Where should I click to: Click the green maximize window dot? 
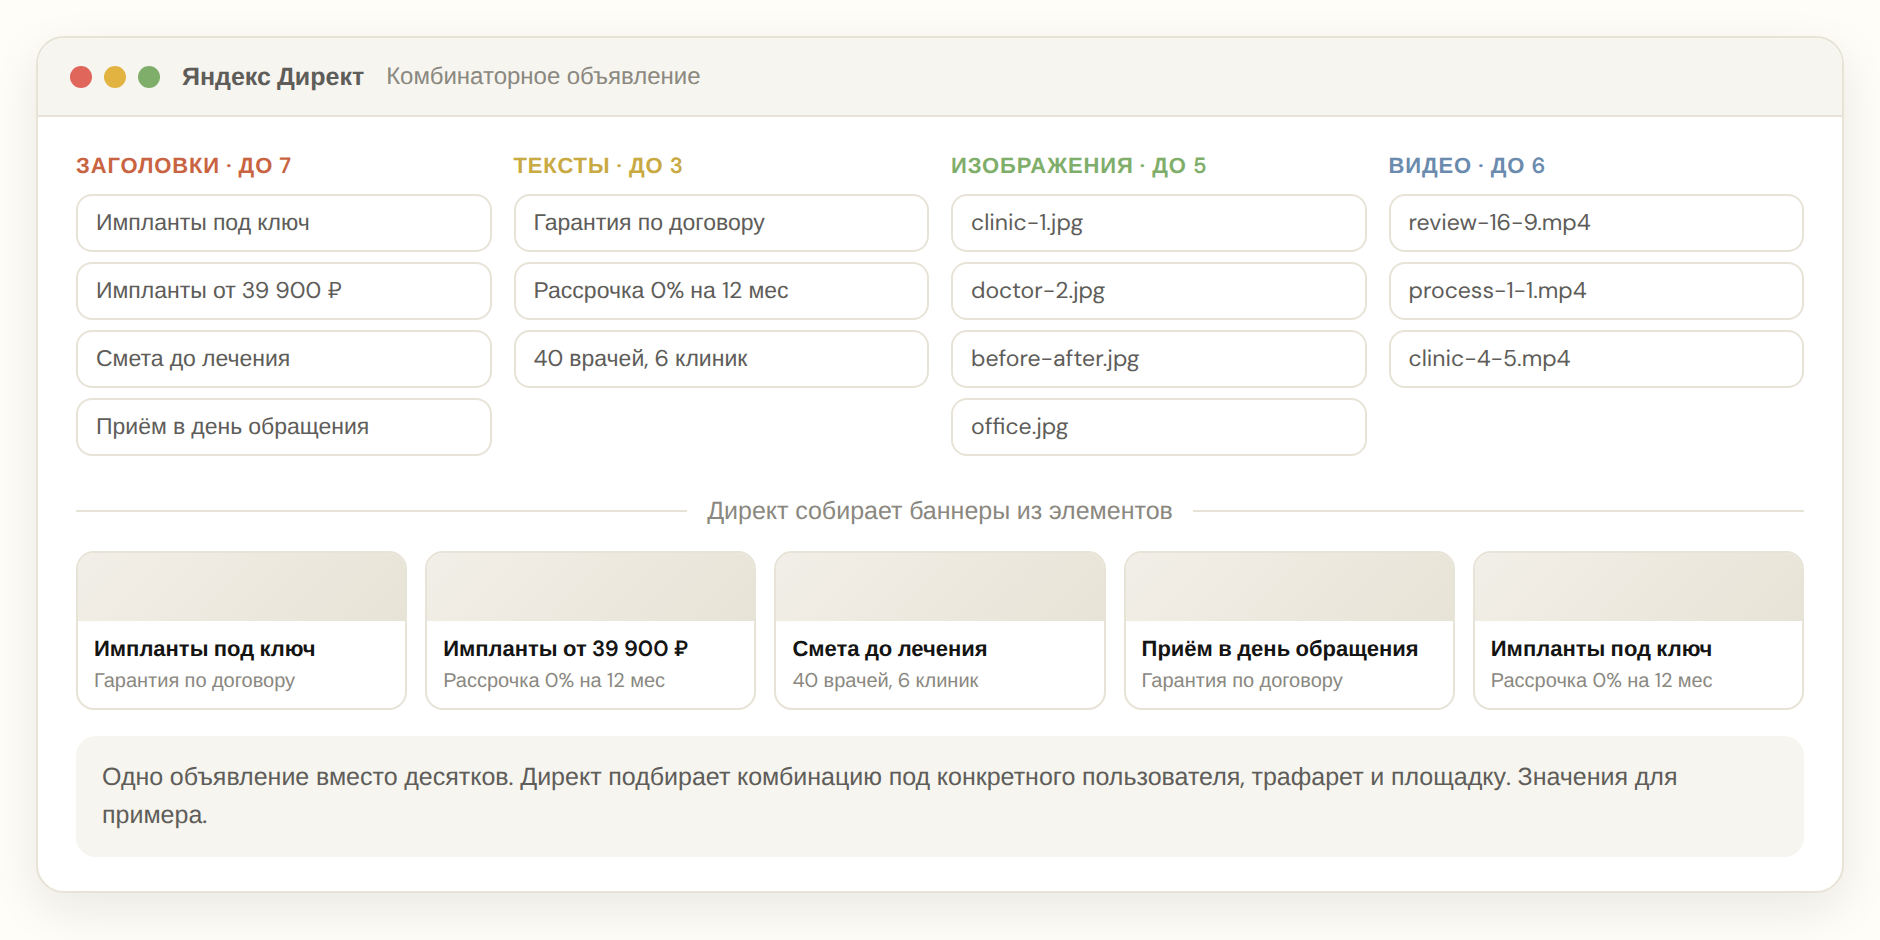click(149, 77)
